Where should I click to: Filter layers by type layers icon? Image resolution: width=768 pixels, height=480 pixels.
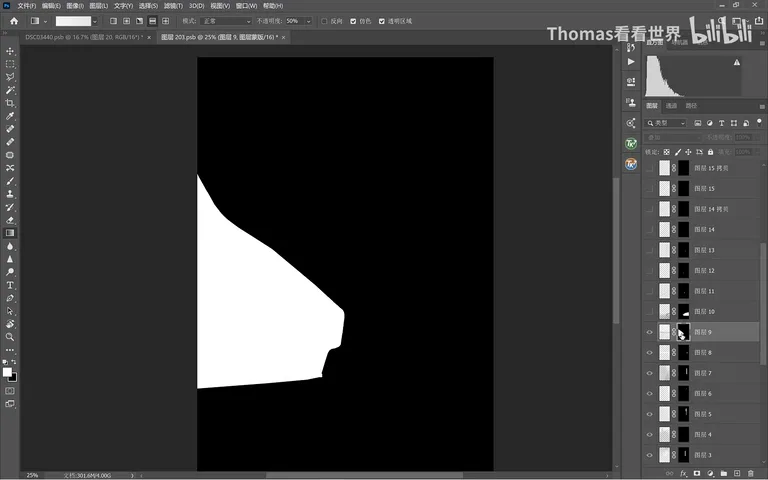click(x=721, y=123)
